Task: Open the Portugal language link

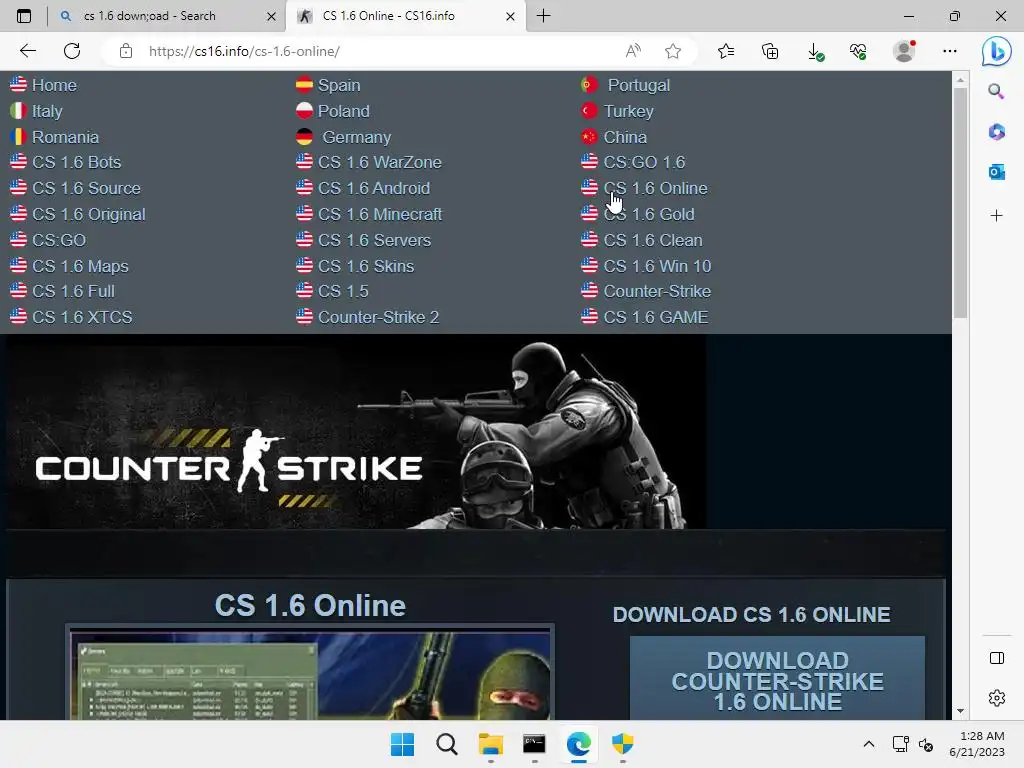Action: [639, 85]
